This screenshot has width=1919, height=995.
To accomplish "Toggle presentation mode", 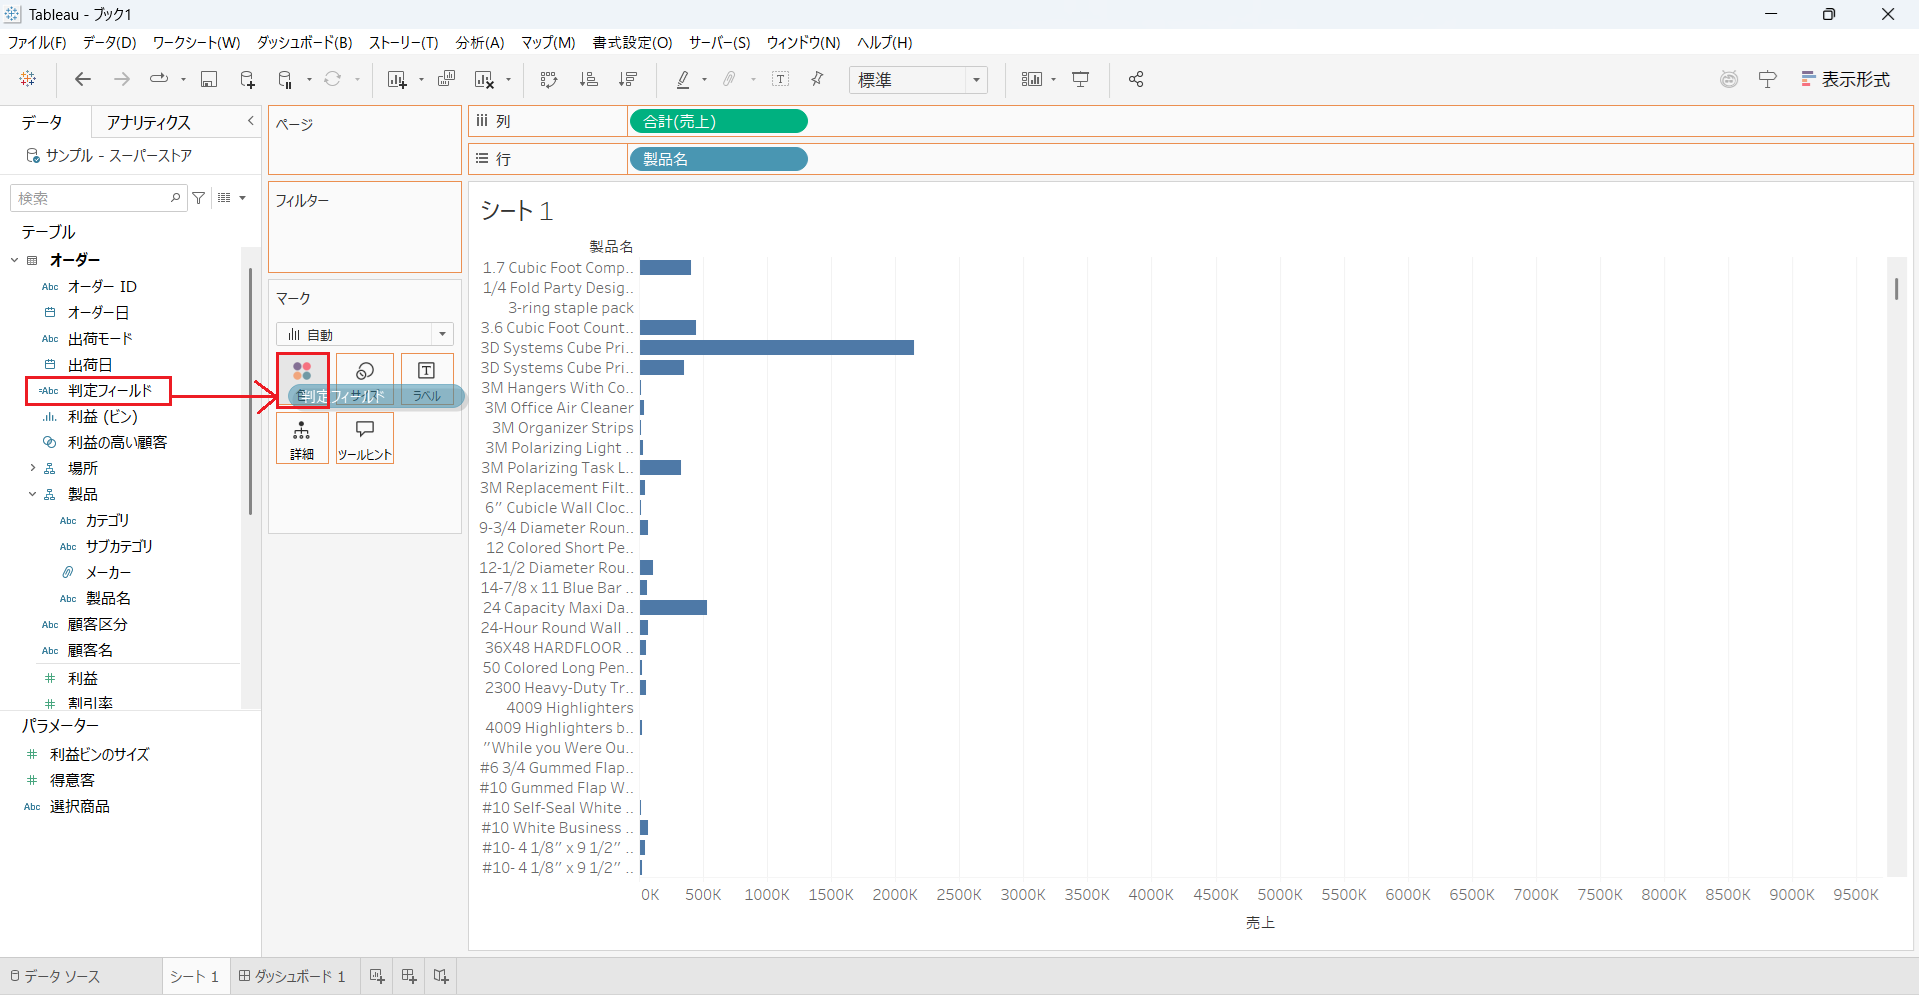I will 1081,80.
